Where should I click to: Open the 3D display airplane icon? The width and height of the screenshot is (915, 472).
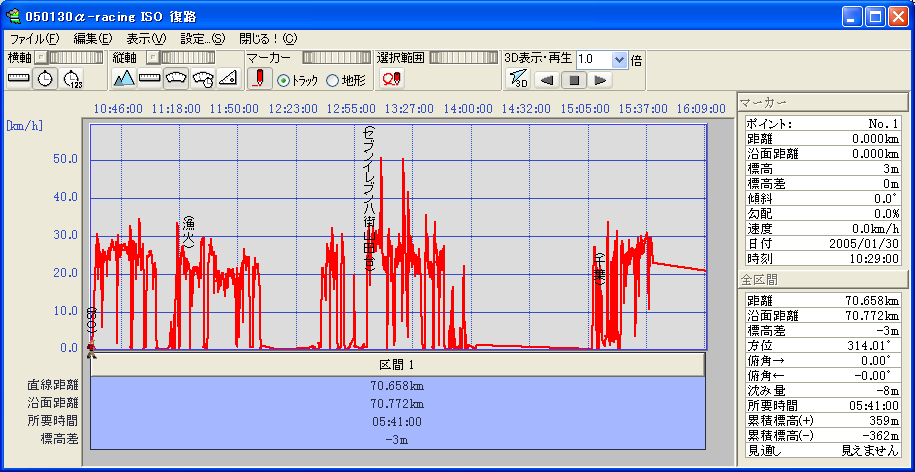click(517, 79)
